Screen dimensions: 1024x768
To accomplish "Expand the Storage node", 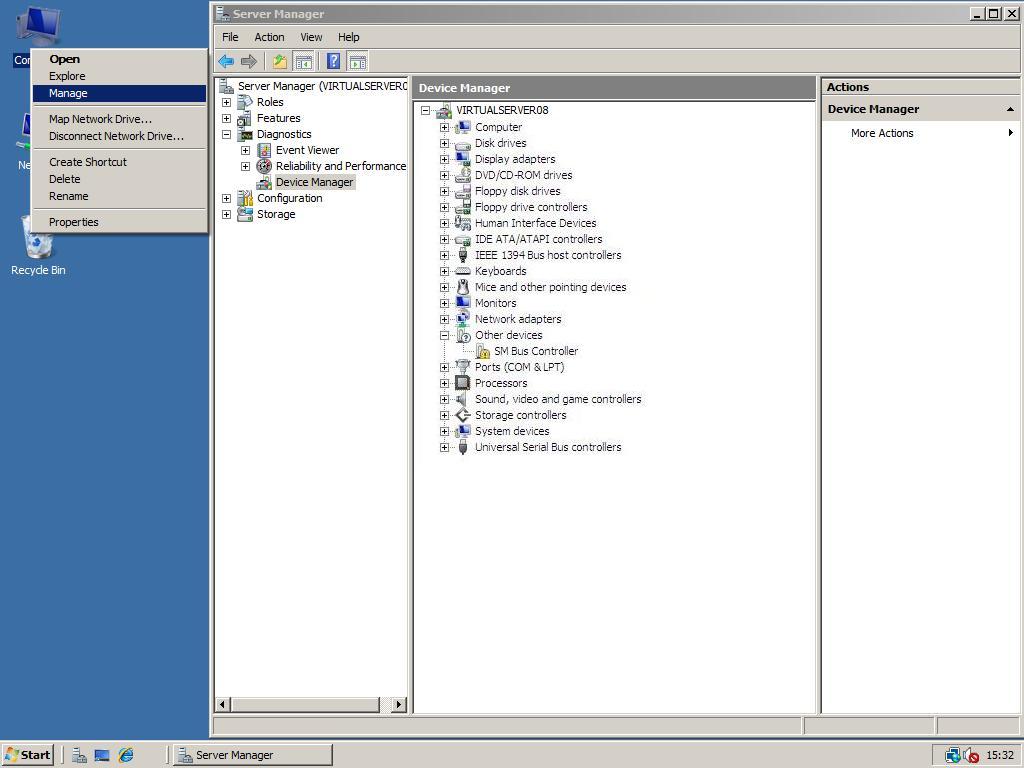I will click(226, 214).
